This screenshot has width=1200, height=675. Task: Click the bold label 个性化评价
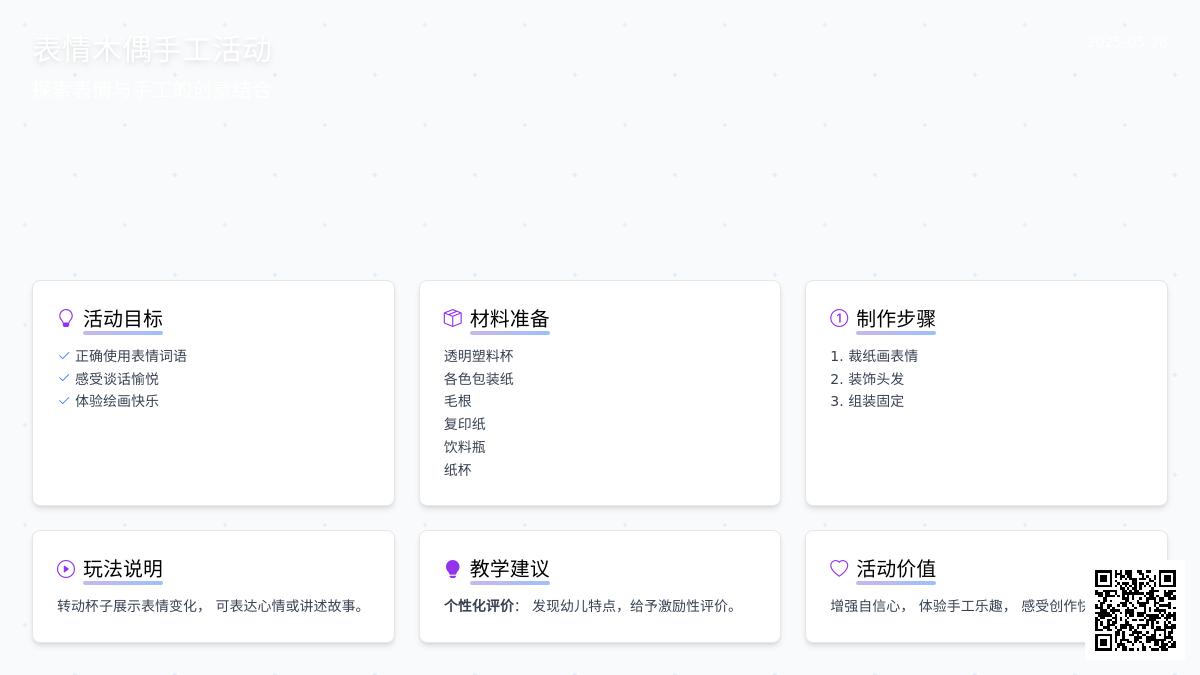coord(479,606)
